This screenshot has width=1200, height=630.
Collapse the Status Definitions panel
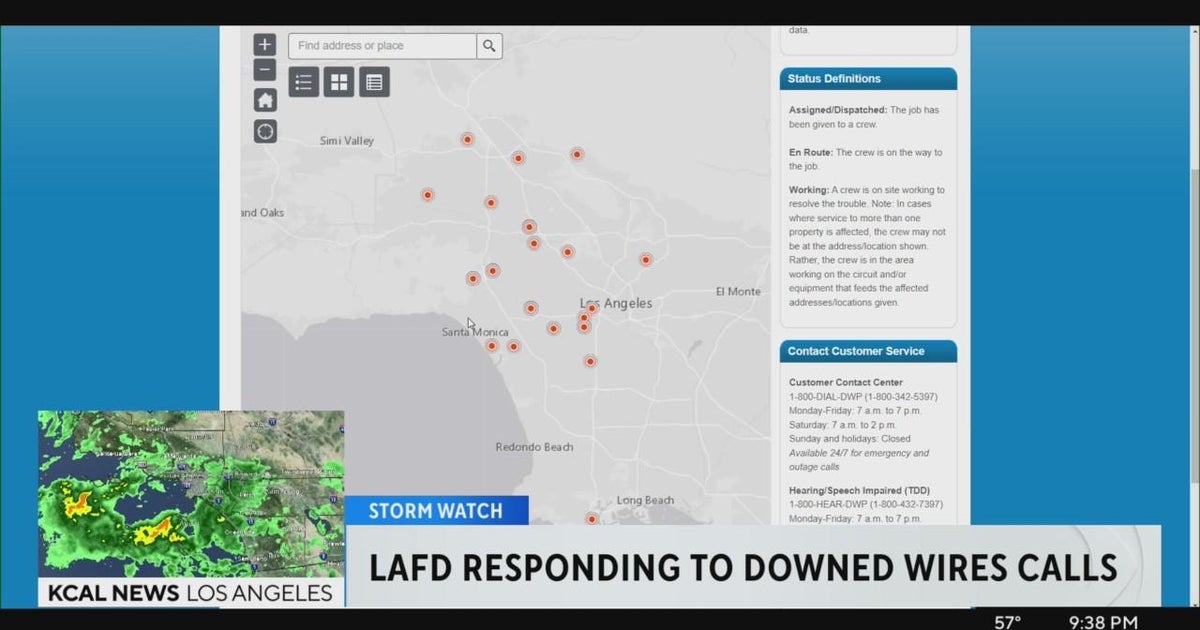click(868, 78)
